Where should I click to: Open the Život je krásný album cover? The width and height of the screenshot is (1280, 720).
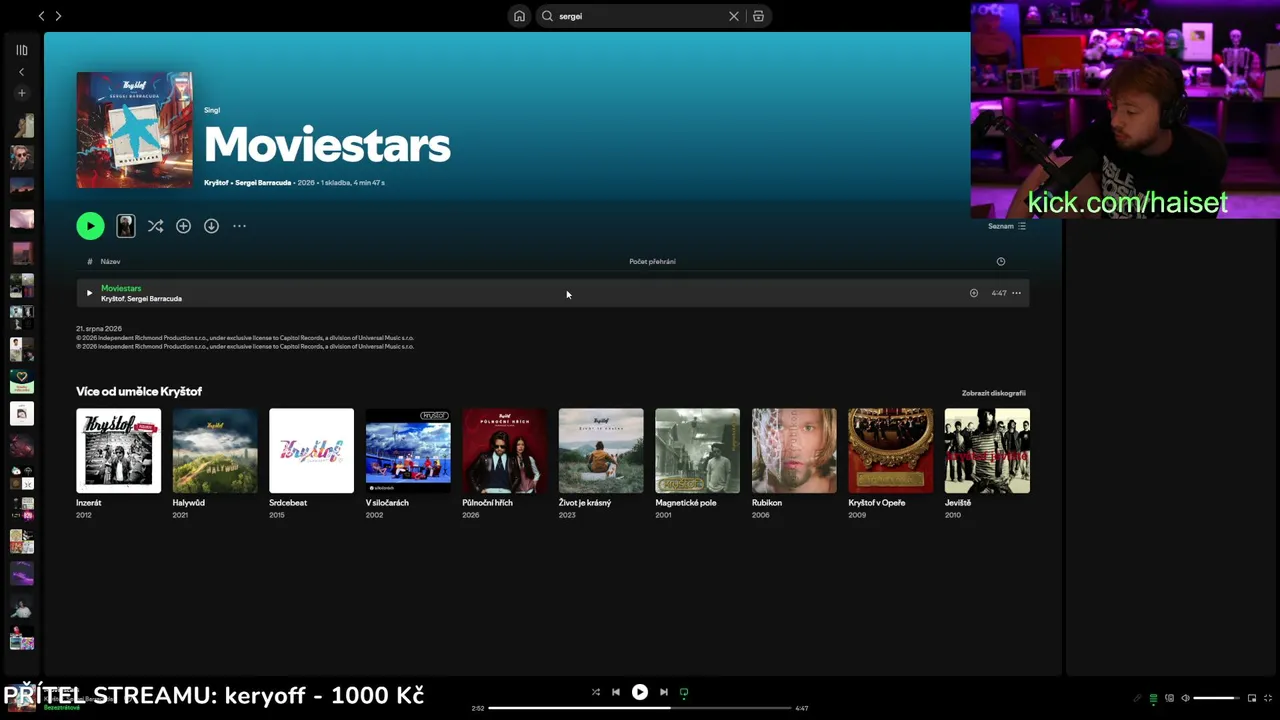tap(601, 450)
